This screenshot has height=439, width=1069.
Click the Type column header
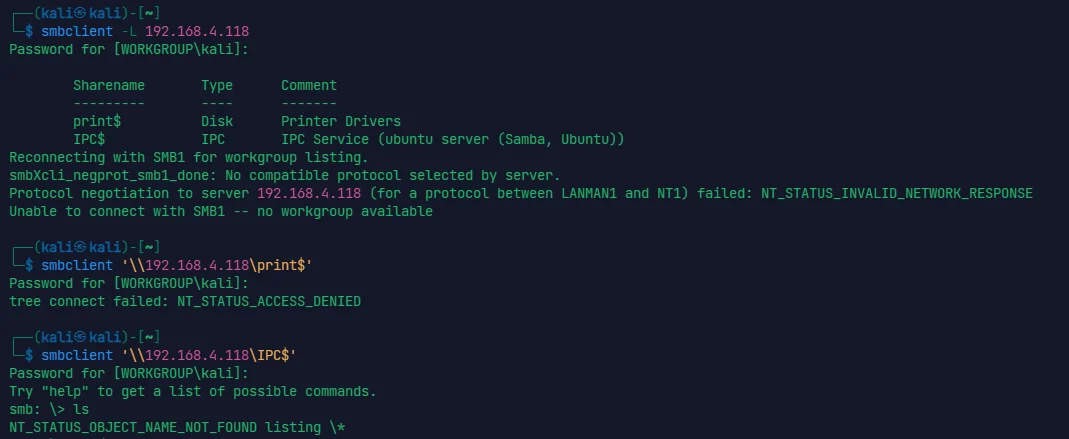click(x=217, y=85)
